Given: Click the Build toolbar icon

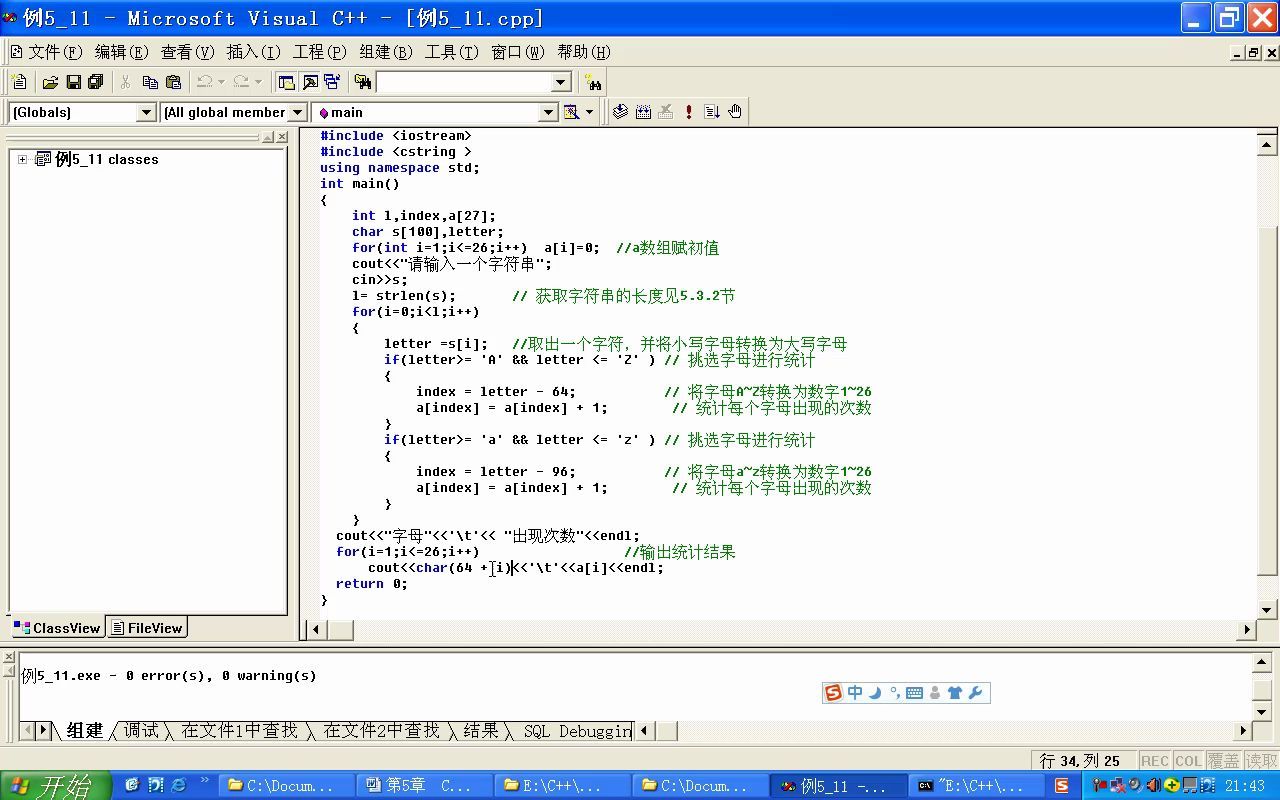Looking at the screenshot, I should [643, 112].
